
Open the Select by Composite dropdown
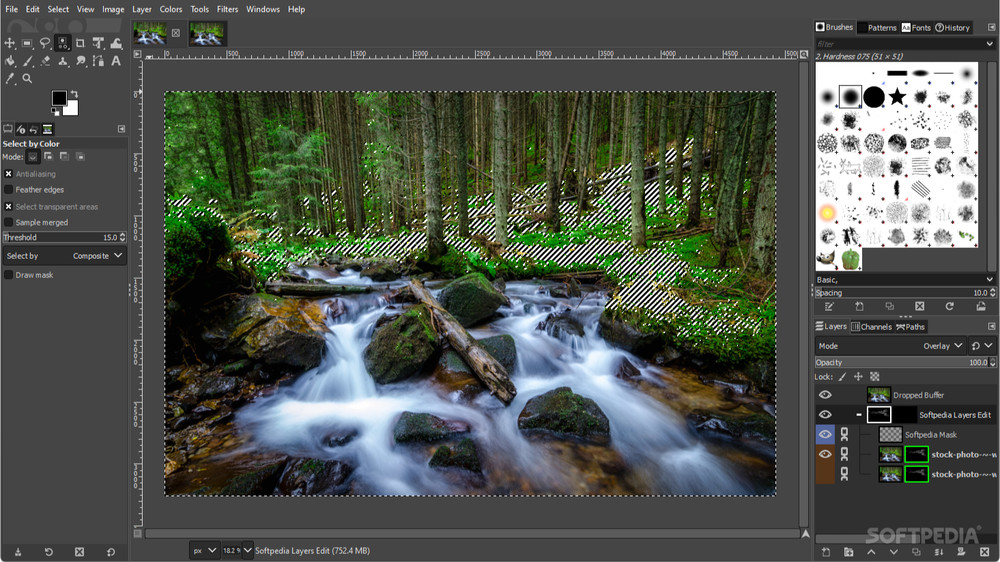coord(64,256)
